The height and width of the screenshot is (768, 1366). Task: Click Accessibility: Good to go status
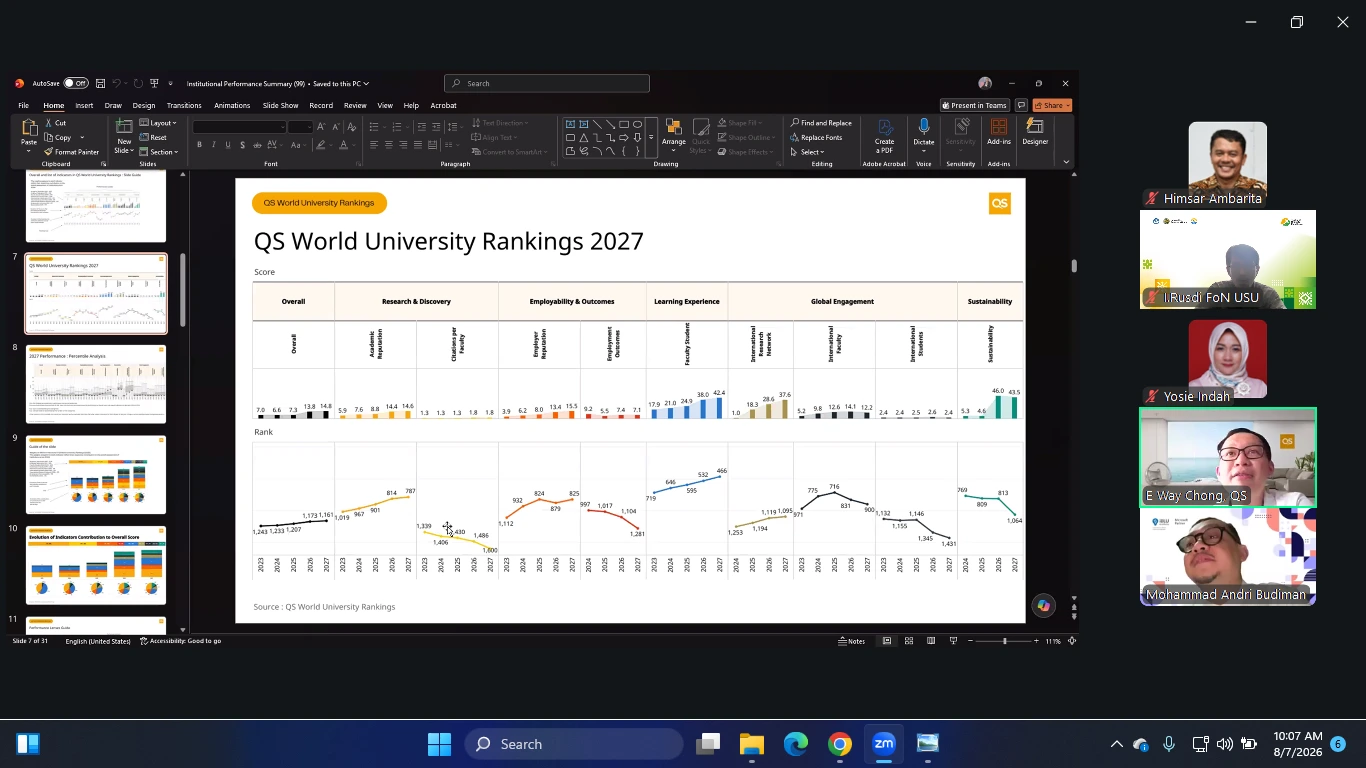[180, 641]
